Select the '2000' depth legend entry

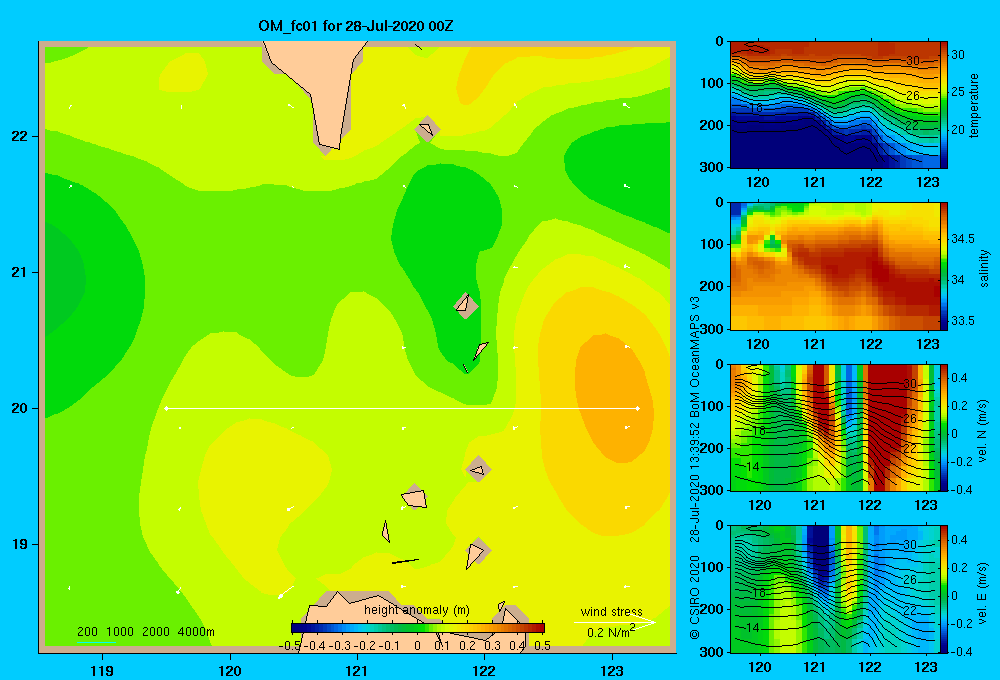(156, 632)
